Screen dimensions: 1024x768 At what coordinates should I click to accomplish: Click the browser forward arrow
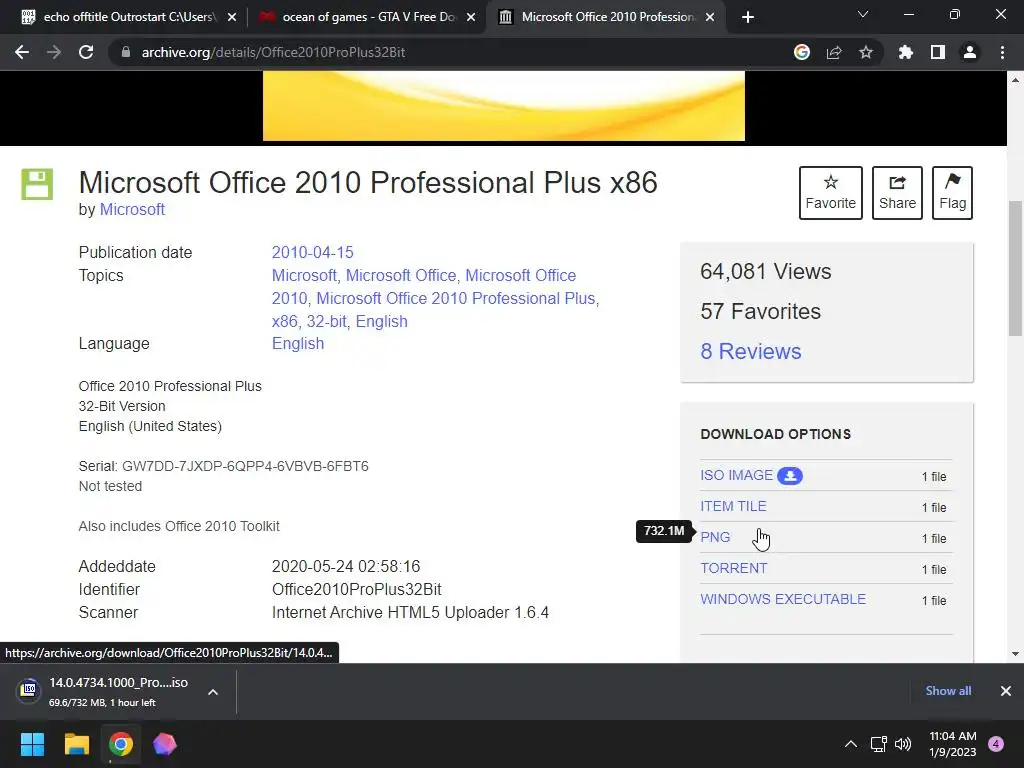54,52
